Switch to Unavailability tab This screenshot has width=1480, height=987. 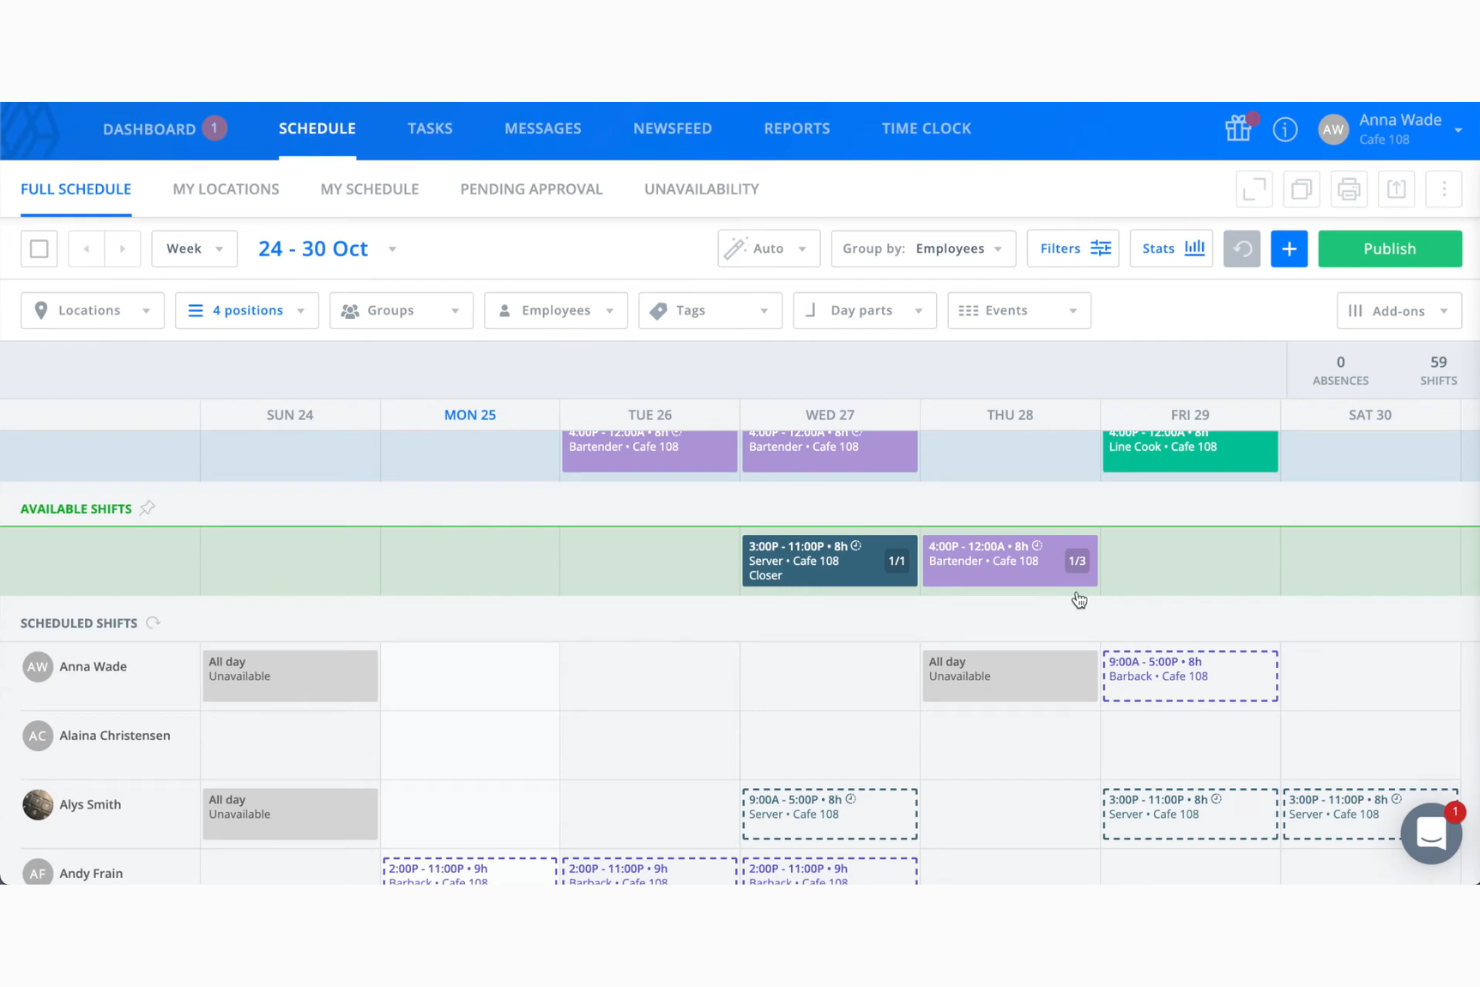point(701,189)
